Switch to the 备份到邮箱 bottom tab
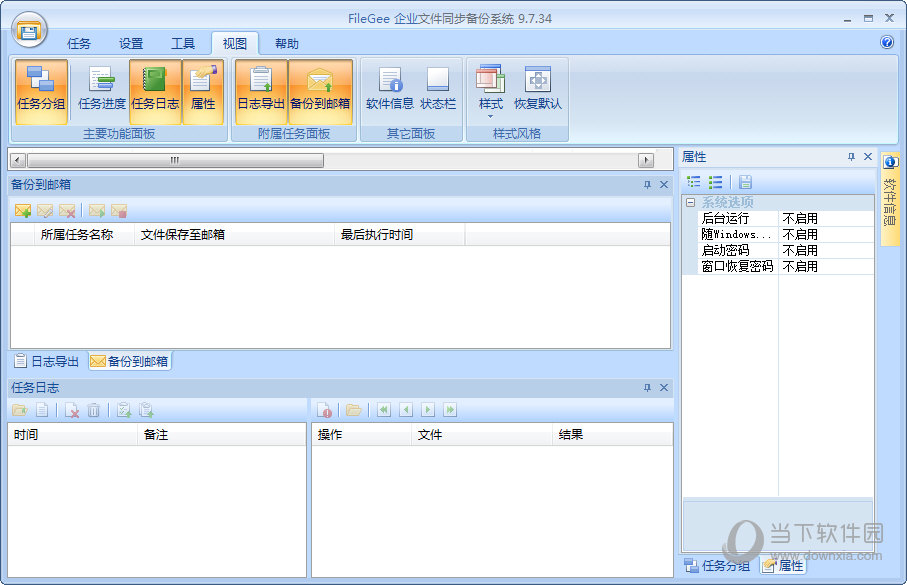Viewport: 907px width, 585px height. (x=130, y=361)
